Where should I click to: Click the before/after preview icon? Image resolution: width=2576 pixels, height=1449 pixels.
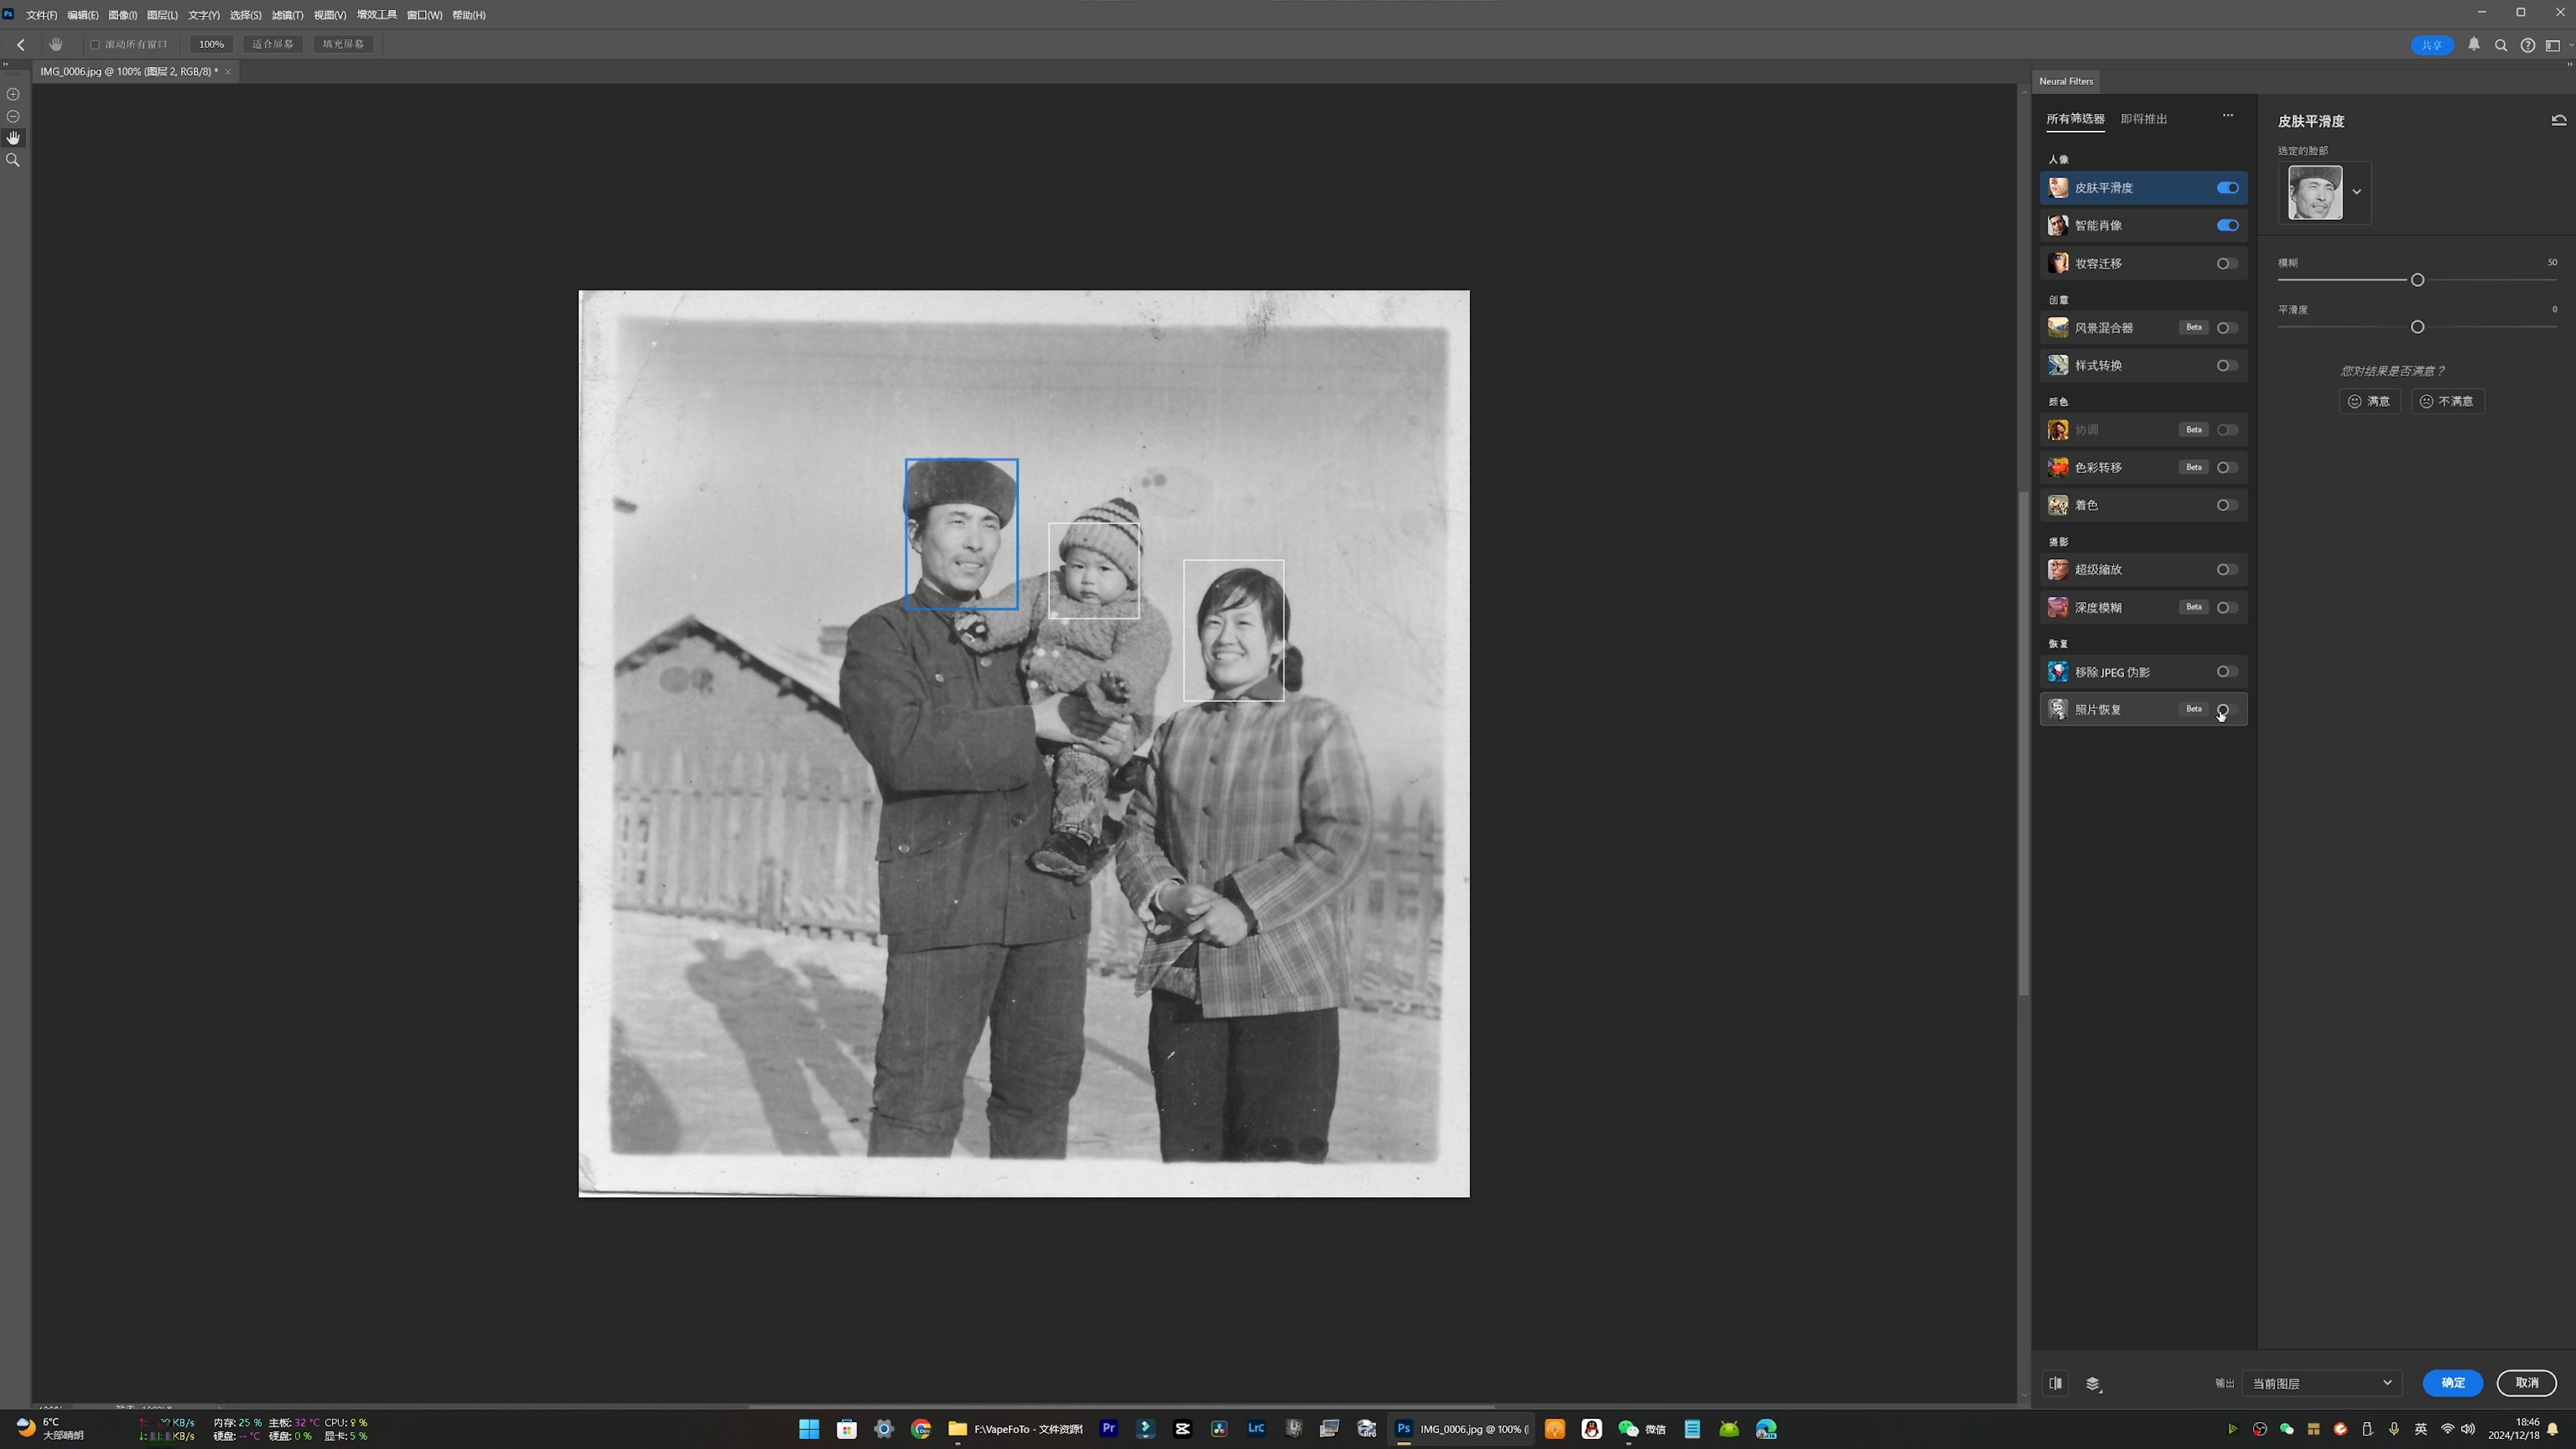point(2055,1383)
